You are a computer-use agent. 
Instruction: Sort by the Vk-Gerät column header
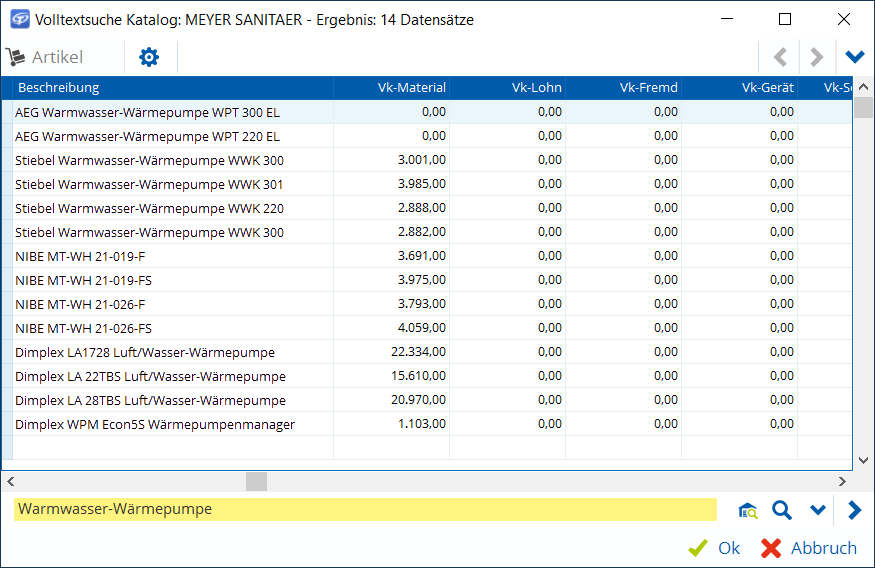740,88
